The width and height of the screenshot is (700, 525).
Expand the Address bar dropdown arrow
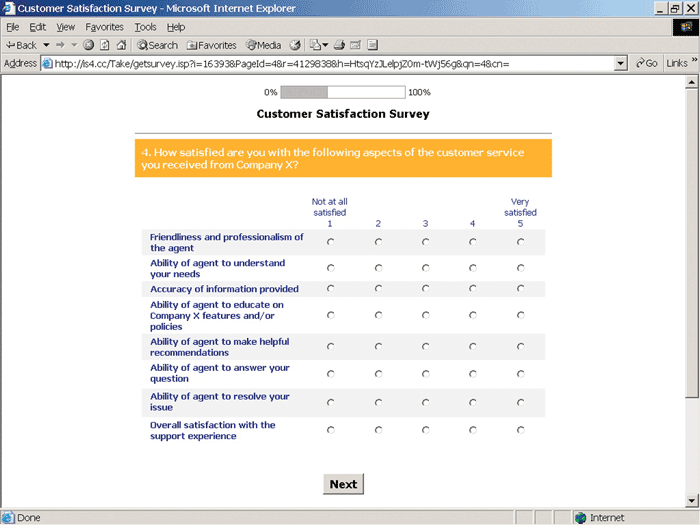pyautogui.click(x=621, y=63)
